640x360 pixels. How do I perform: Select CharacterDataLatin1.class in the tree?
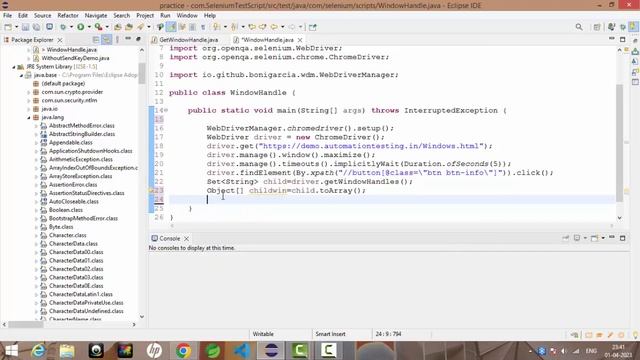[81, 294]
